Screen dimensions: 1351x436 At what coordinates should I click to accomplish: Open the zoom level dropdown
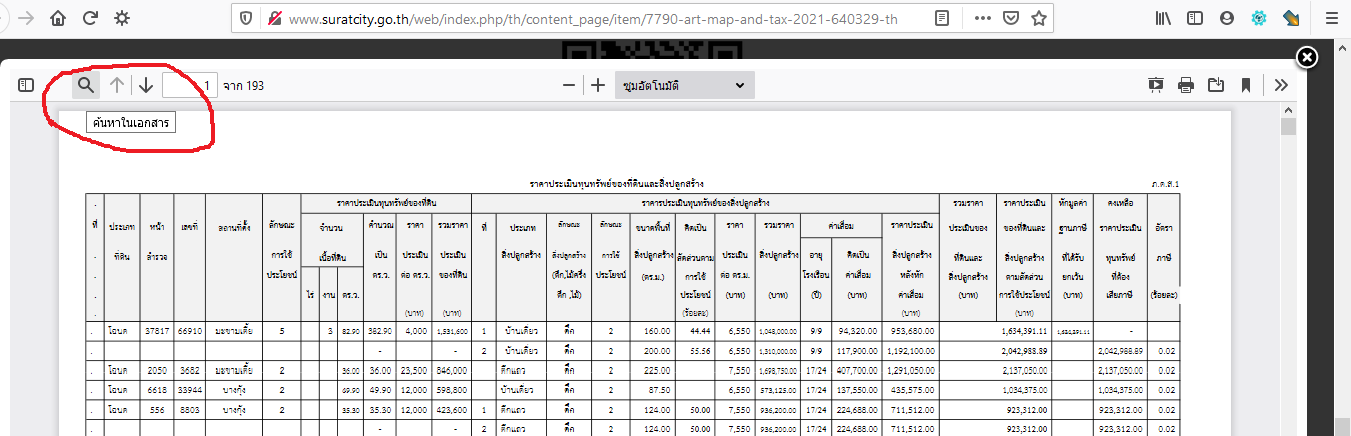pyautogui.click(x=683, y=85)
